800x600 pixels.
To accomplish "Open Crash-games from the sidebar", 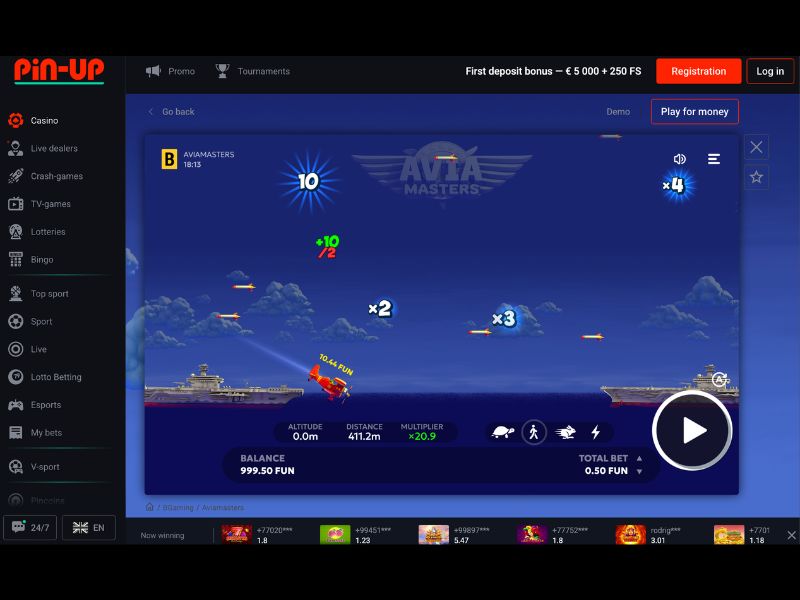I will [x=56, y=176].
